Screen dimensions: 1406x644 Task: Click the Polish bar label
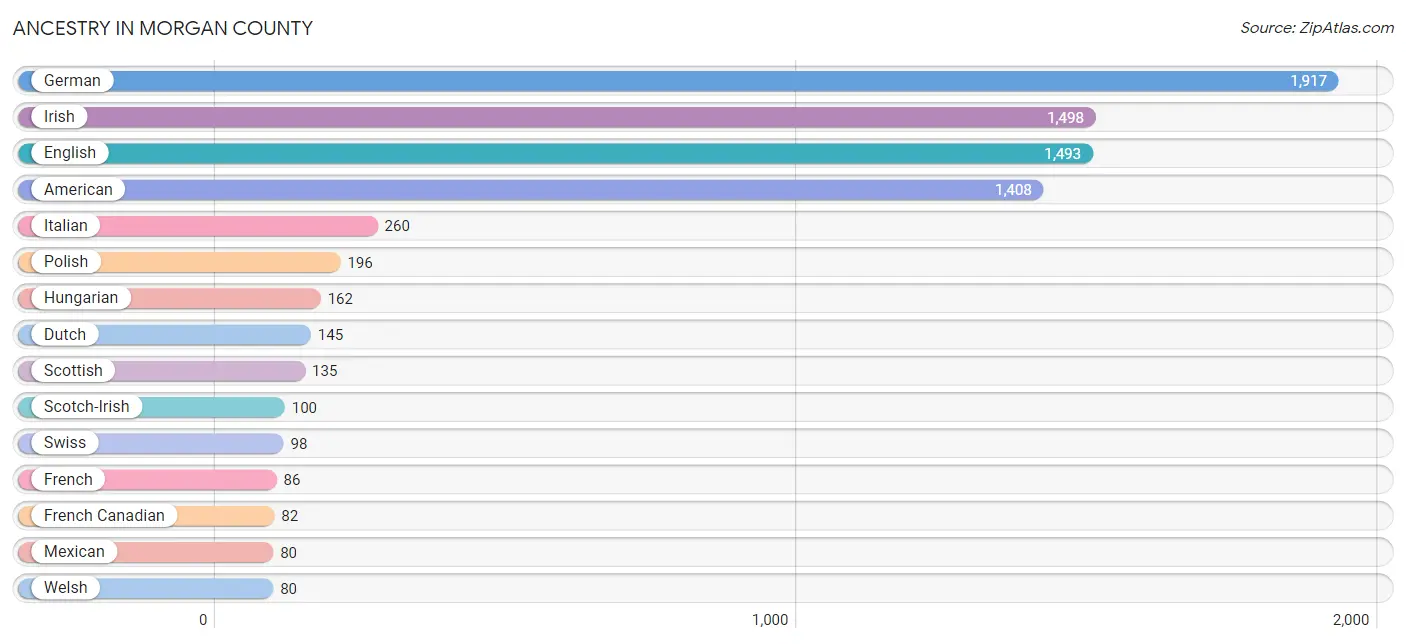pos(66,262)
